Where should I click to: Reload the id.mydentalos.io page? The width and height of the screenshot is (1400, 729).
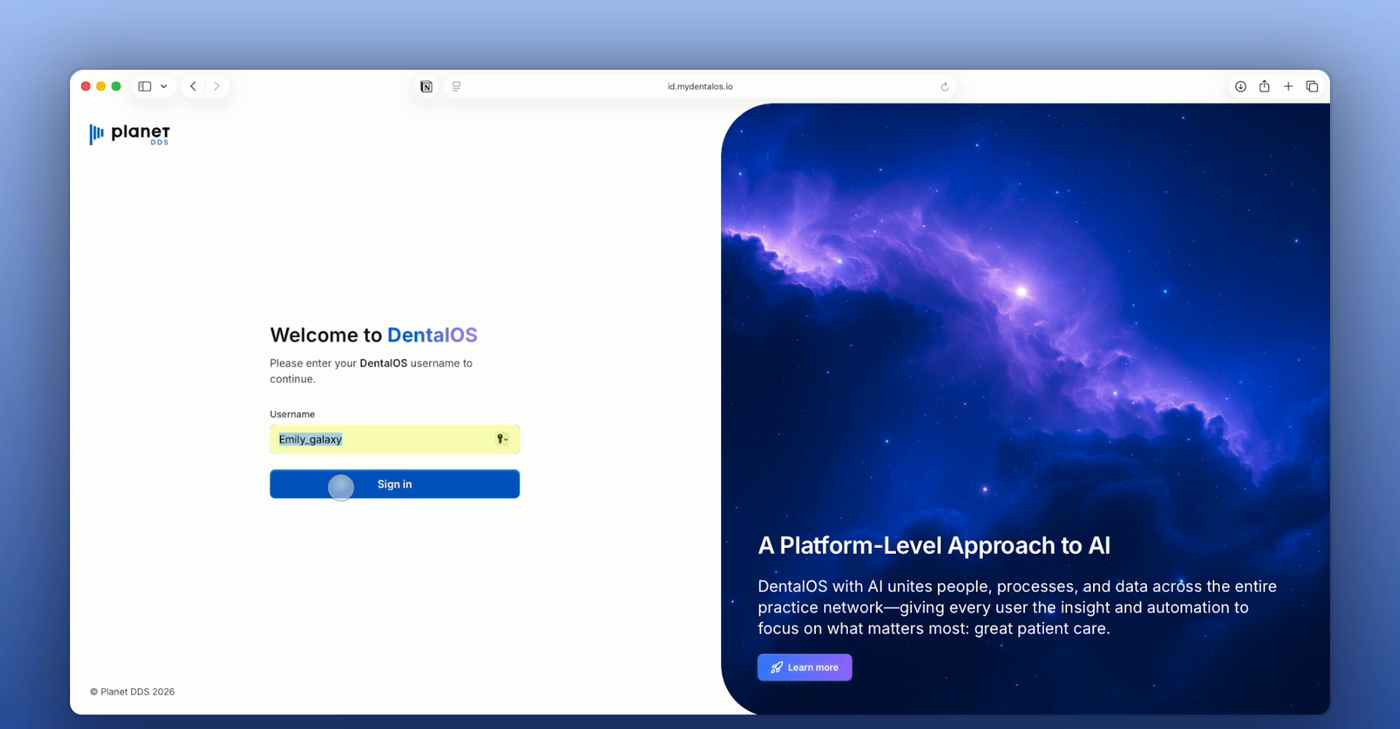point(944,87)
